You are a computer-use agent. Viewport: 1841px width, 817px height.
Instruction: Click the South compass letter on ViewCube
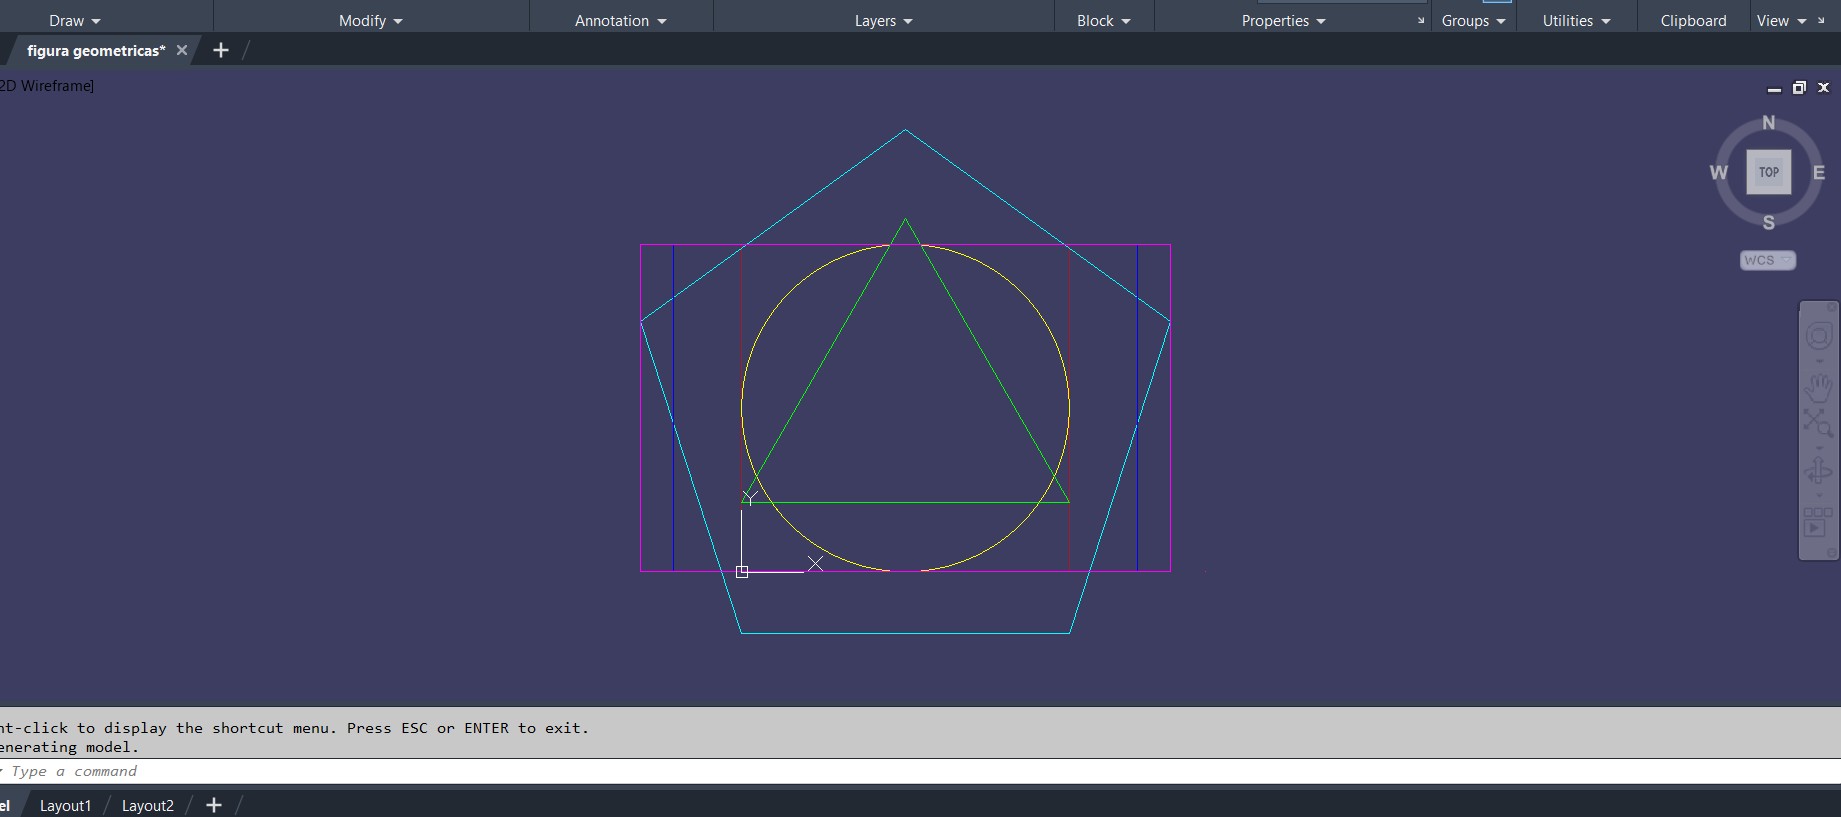coord(1768,222)
